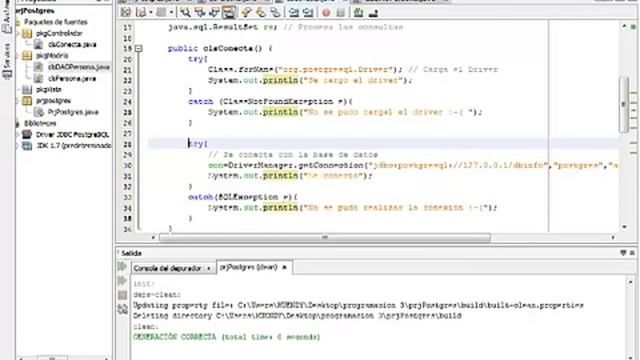The height and width of the screenshot is (360, 640).
Task: Click the Find Previous Occurrence icon
Action: coord(200,13)
